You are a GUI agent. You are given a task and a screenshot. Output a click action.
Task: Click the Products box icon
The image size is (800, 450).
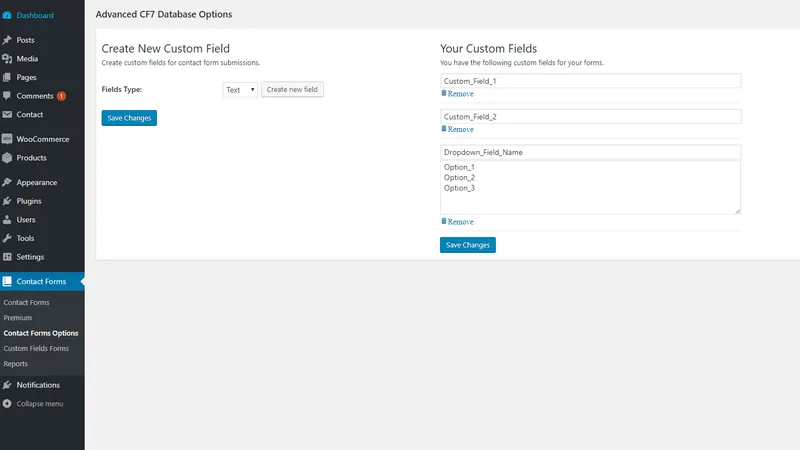point(7,158)
